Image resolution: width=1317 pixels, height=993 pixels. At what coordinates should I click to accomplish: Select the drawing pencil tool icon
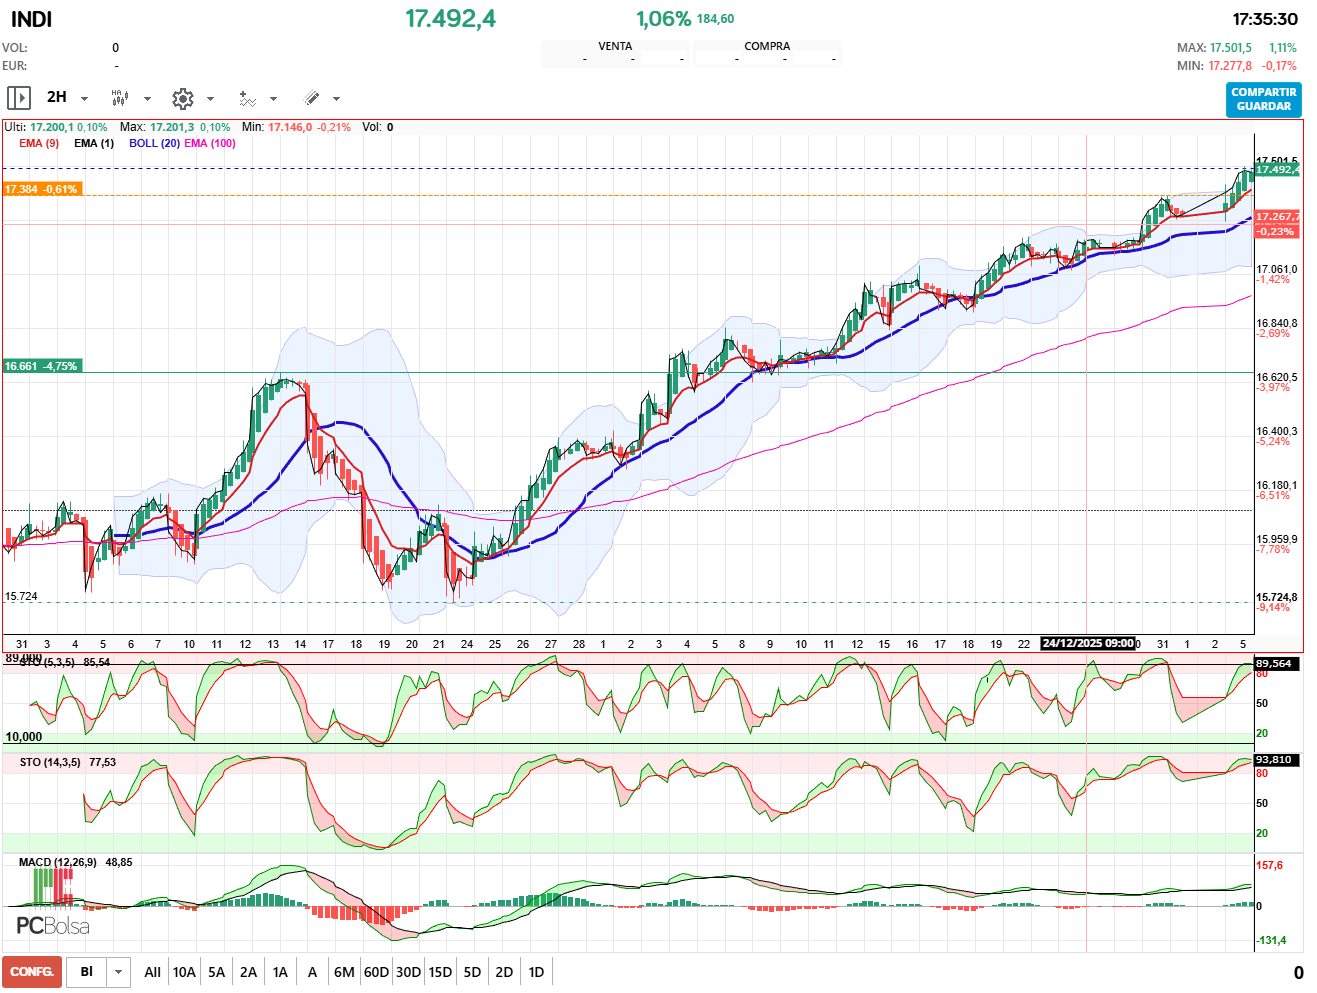[311, 98]
